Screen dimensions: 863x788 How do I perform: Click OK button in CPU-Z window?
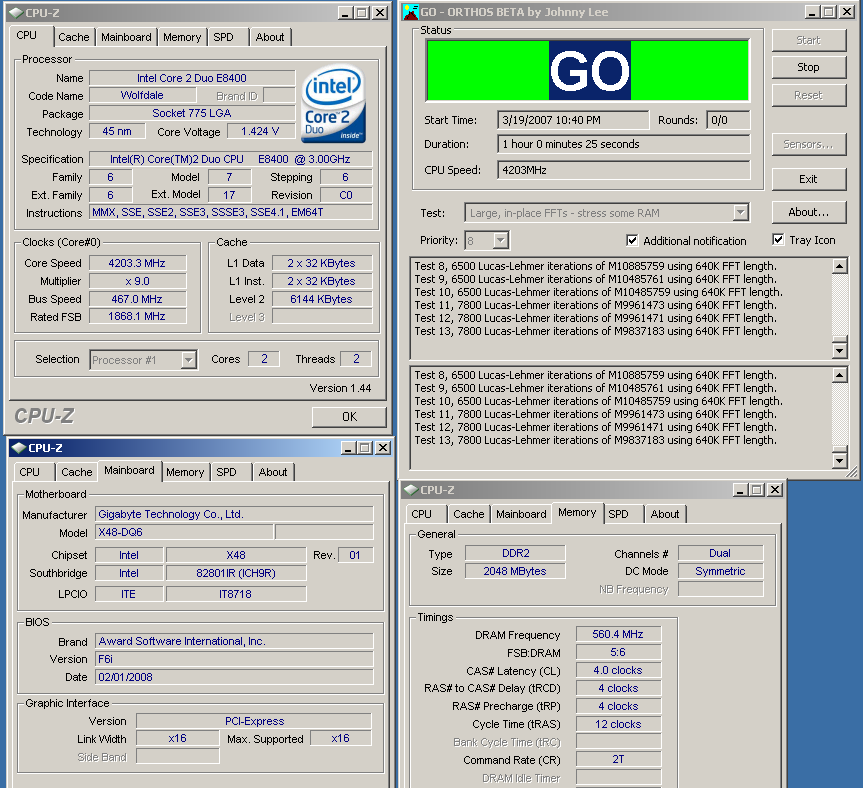tap(349, 417)
